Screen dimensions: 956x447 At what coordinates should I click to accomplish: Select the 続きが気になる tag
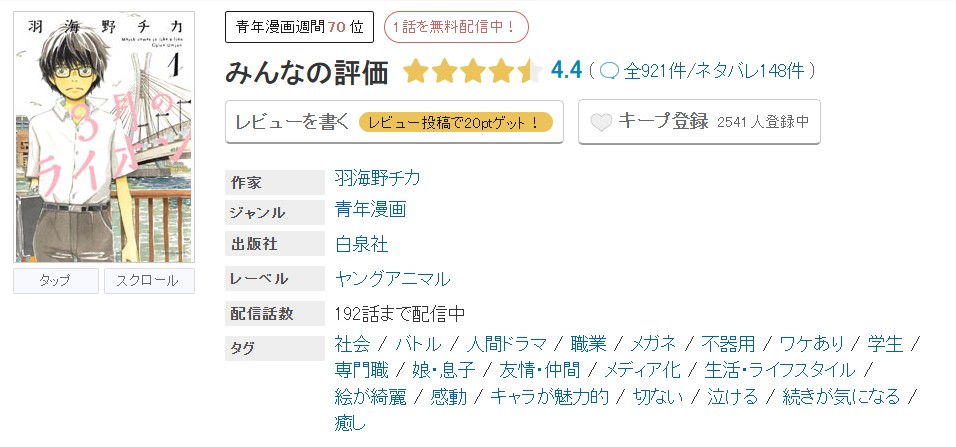841,396
